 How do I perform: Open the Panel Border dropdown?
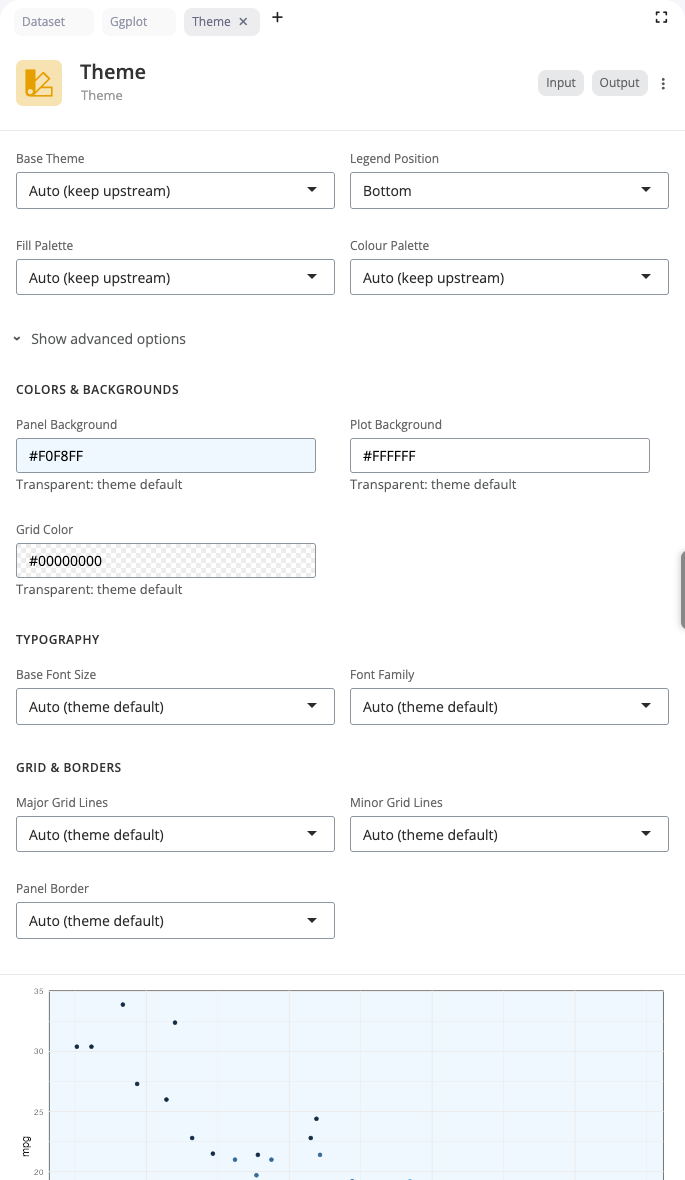click(x=175, y=921)
